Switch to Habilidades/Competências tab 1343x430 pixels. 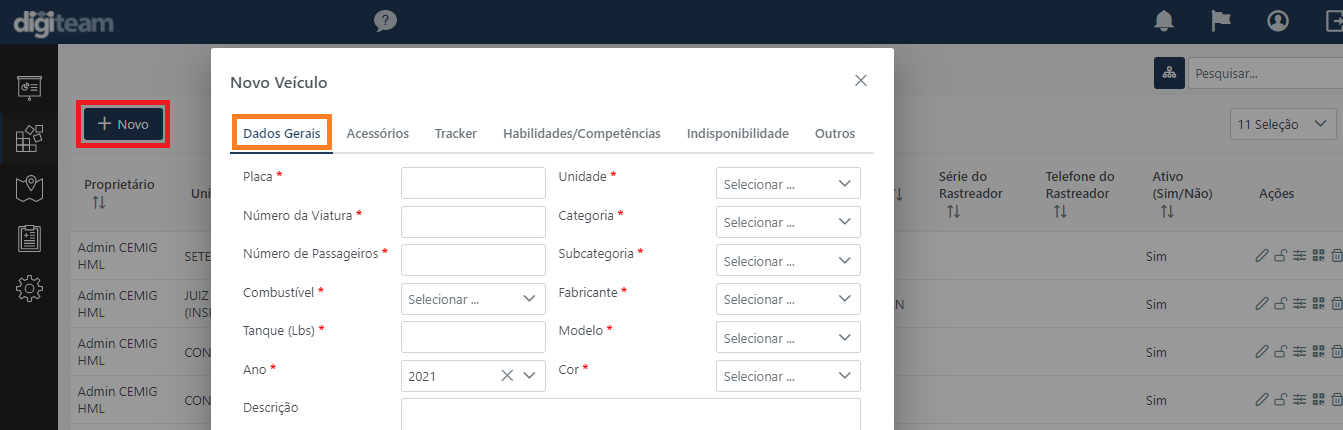(582, 133)
